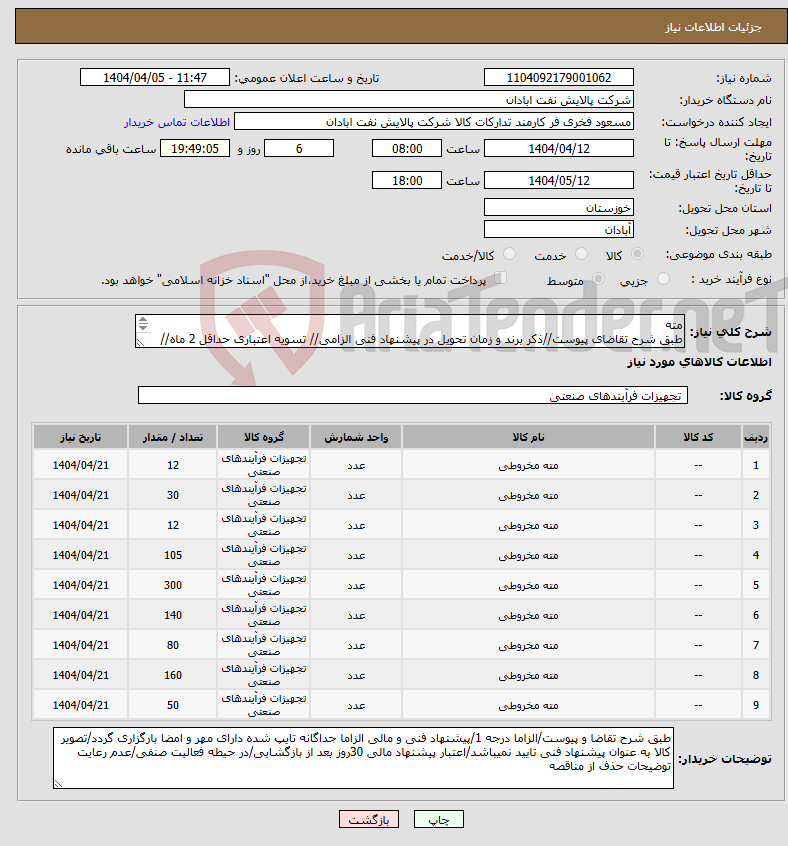
Task: Click the تاریخ نیاز column header
Action: tap(80, 437)
